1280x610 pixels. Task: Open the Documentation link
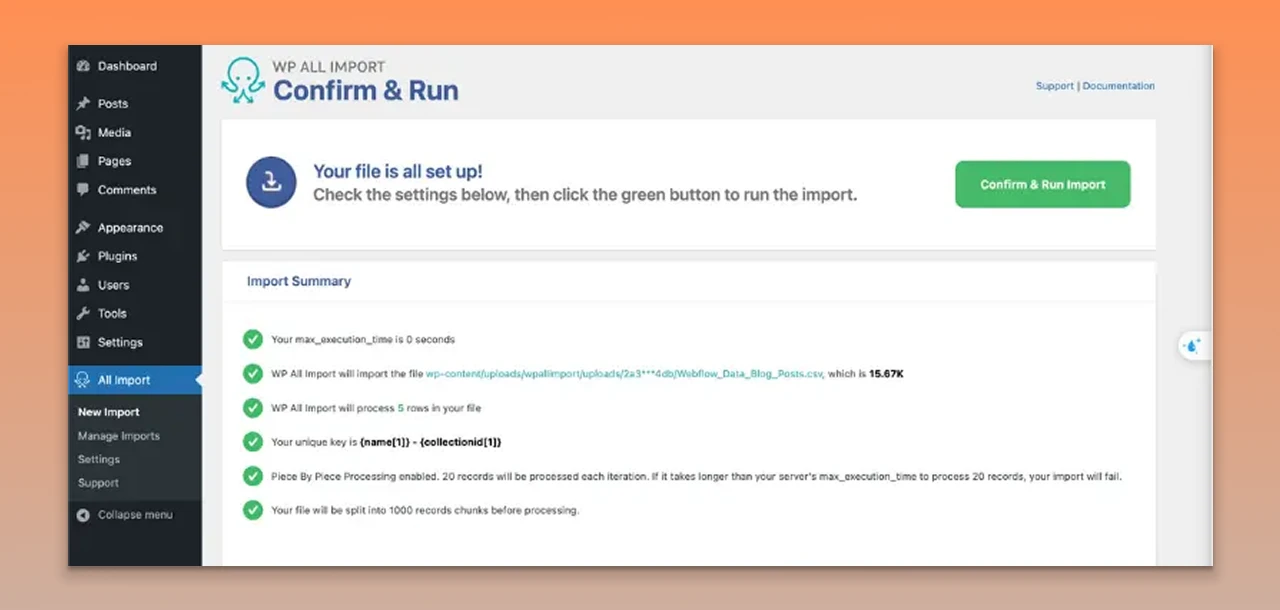point(1119,86)
